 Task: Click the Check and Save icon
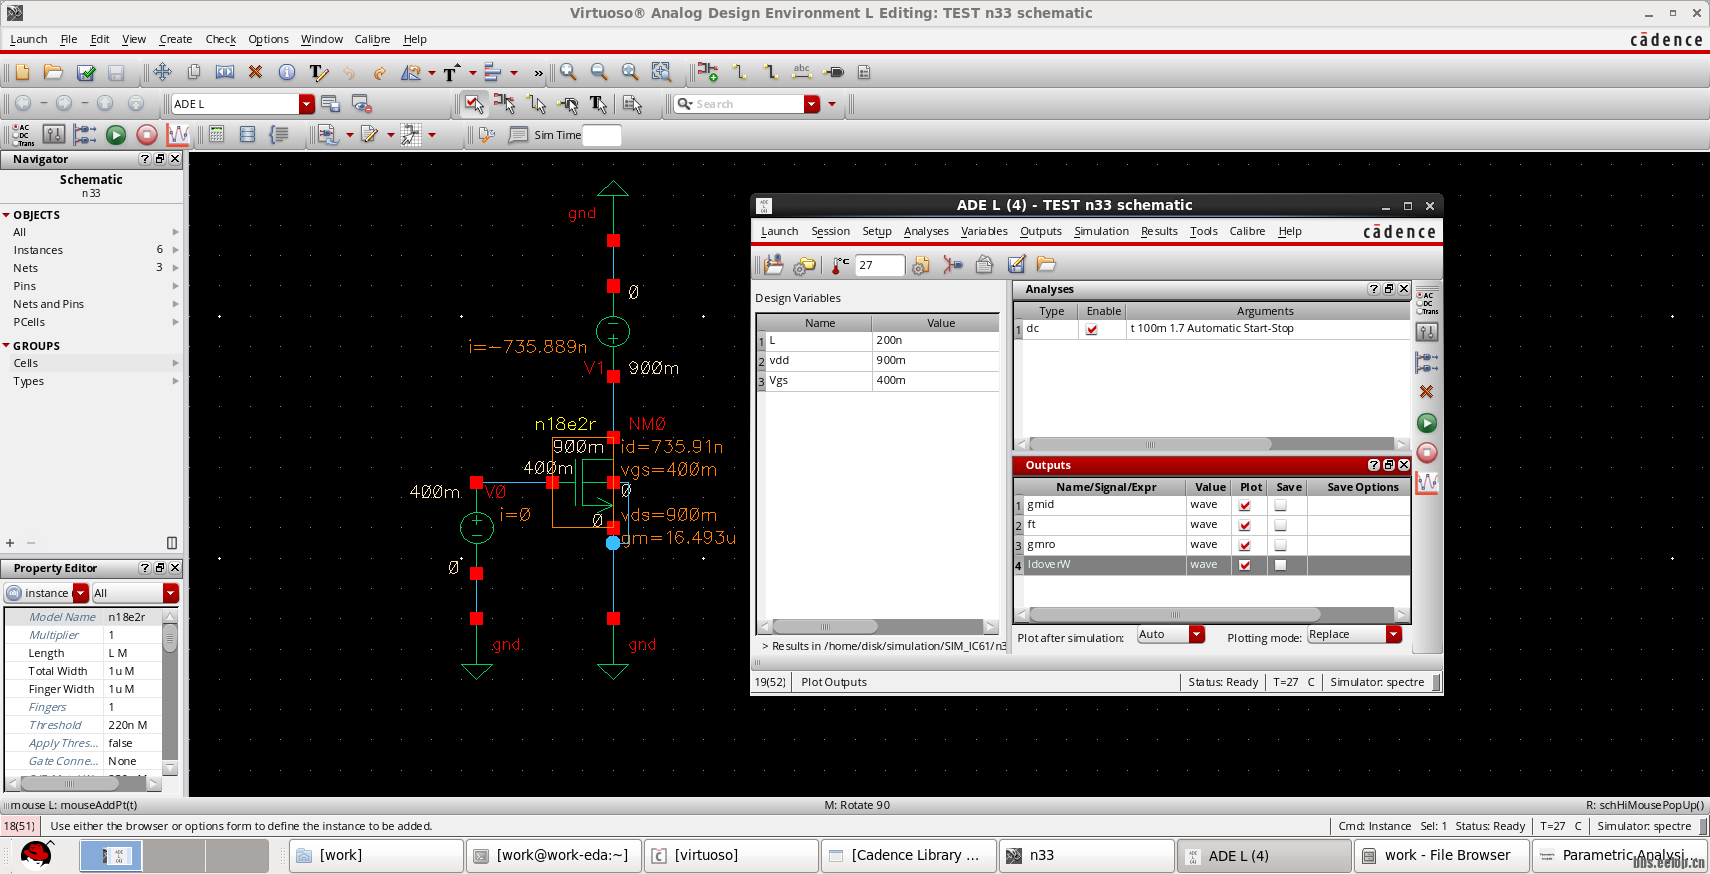pyautogui.click(x=86, y=72)
